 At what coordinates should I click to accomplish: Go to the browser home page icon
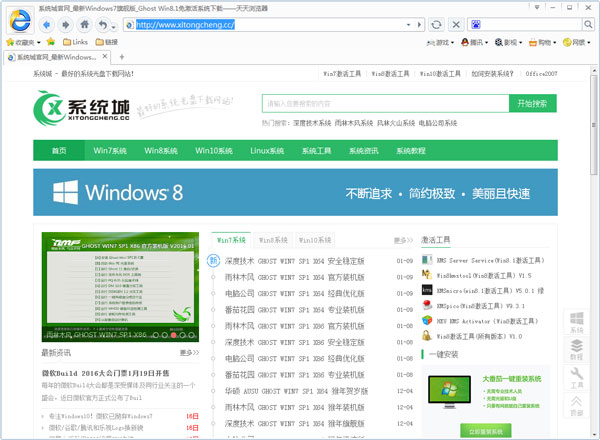[85, 25]
